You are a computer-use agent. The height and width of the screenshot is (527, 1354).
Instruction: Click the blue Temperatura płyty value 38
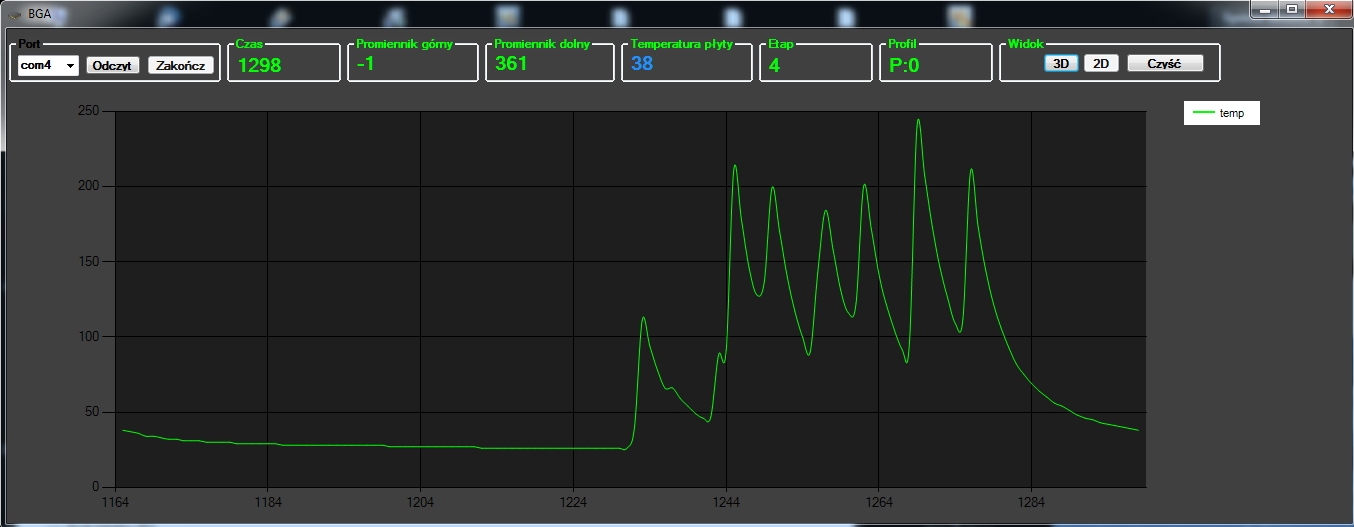point(642,65)
